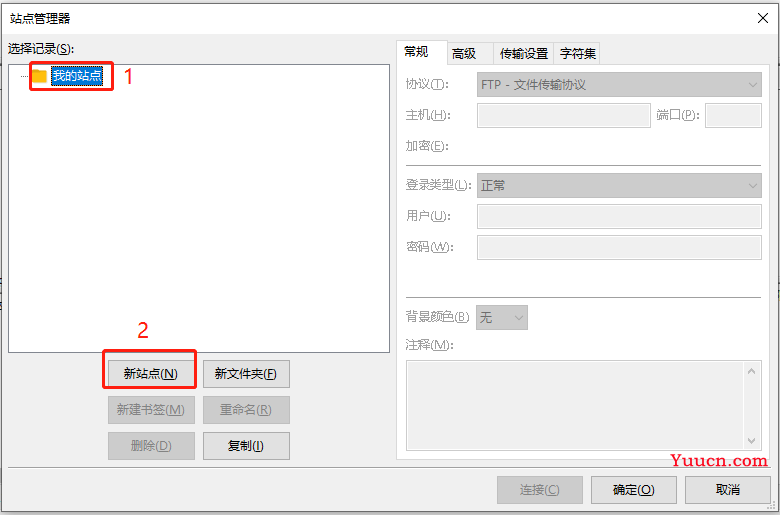Image resolution: width=780 pixels, height=515 pixels.
Task: Close the 站点管理器 dialog window
Action: 763,18
